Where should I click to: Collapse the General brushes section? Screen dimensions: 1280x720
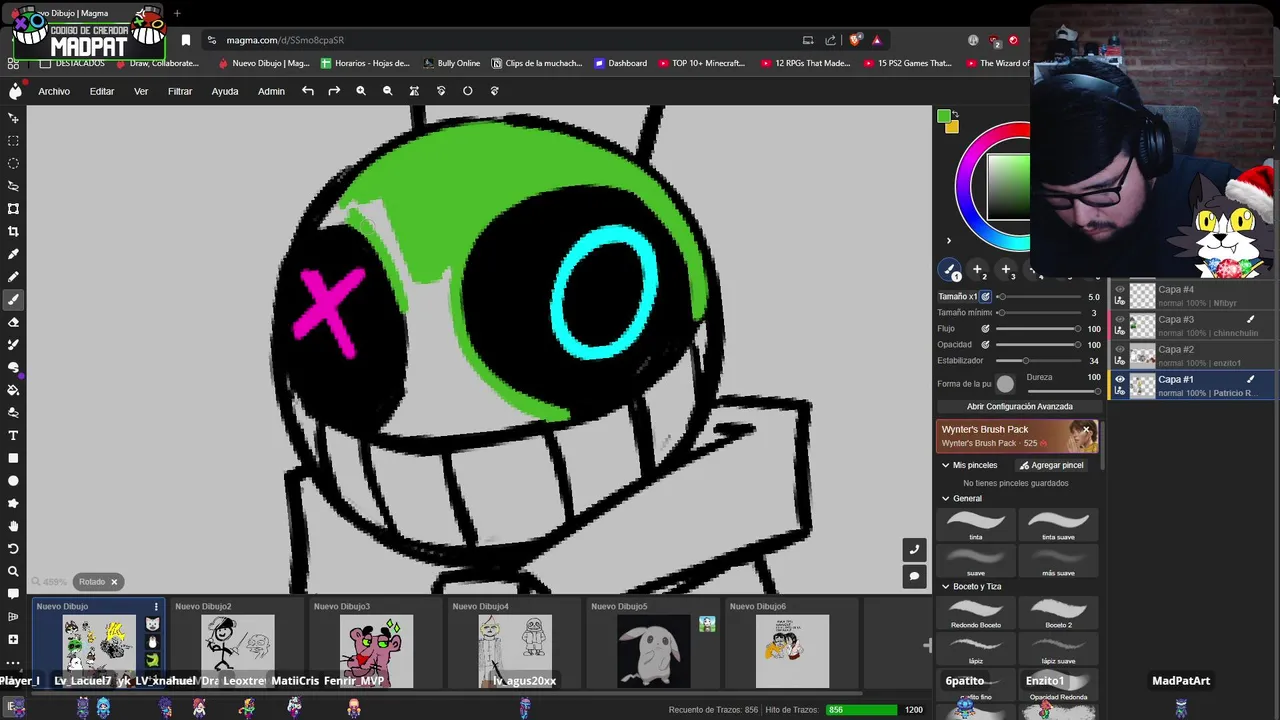click(x=945, y=498)
